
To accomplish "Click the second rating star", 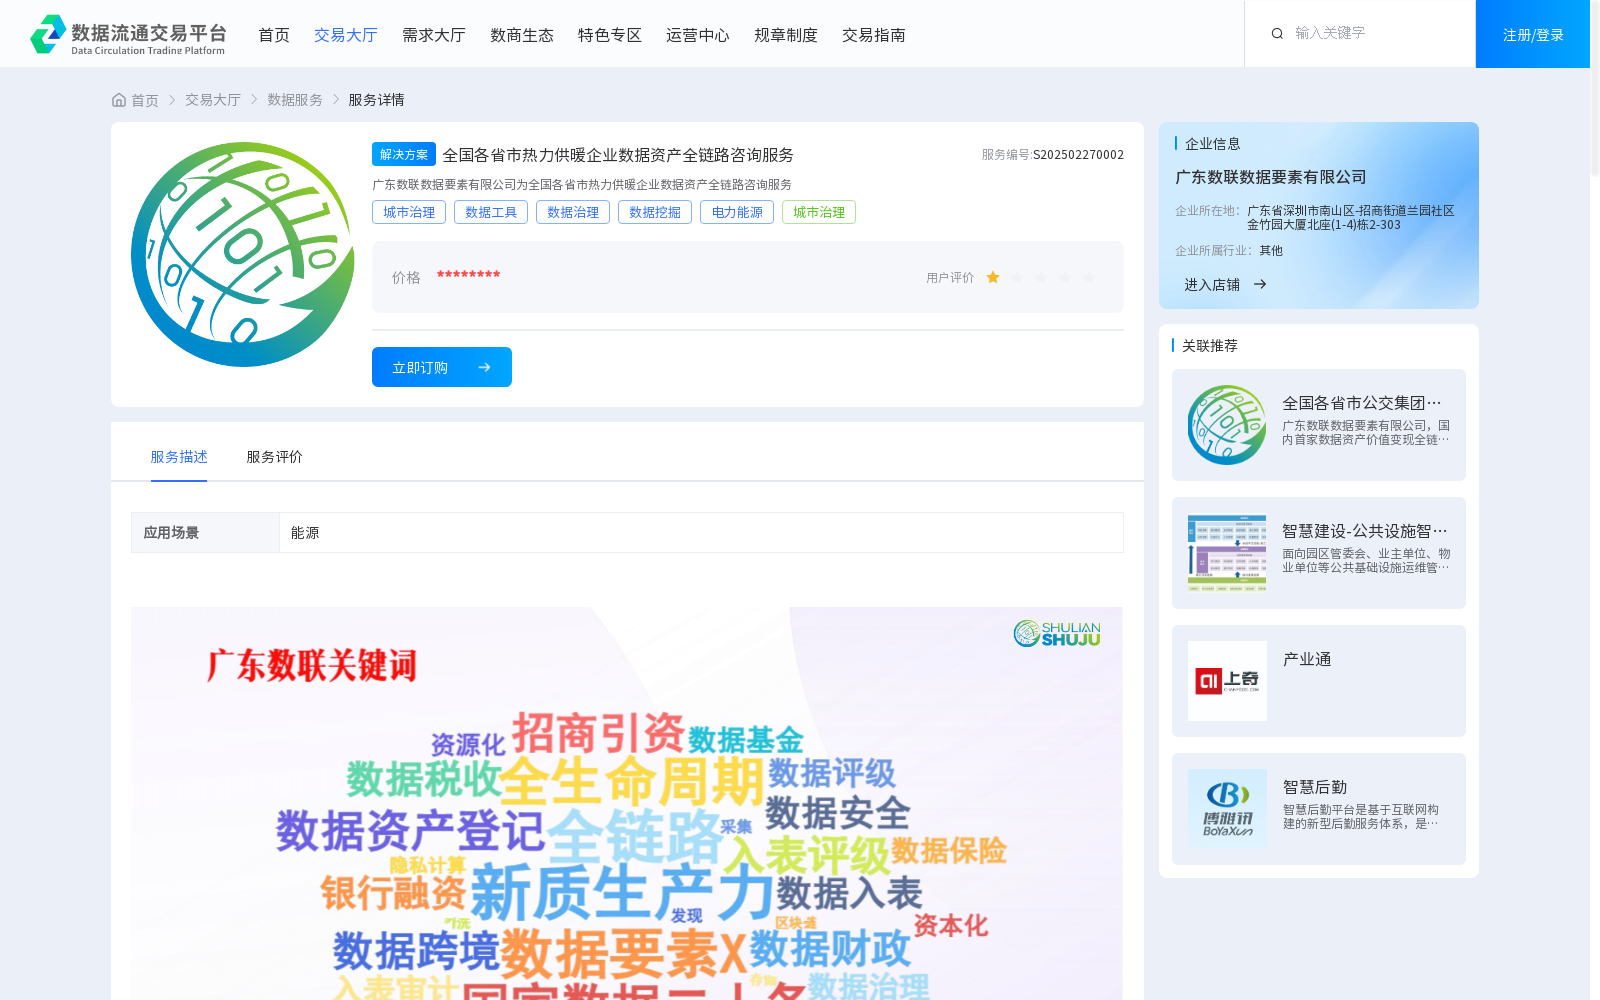I will point(1017,278).
